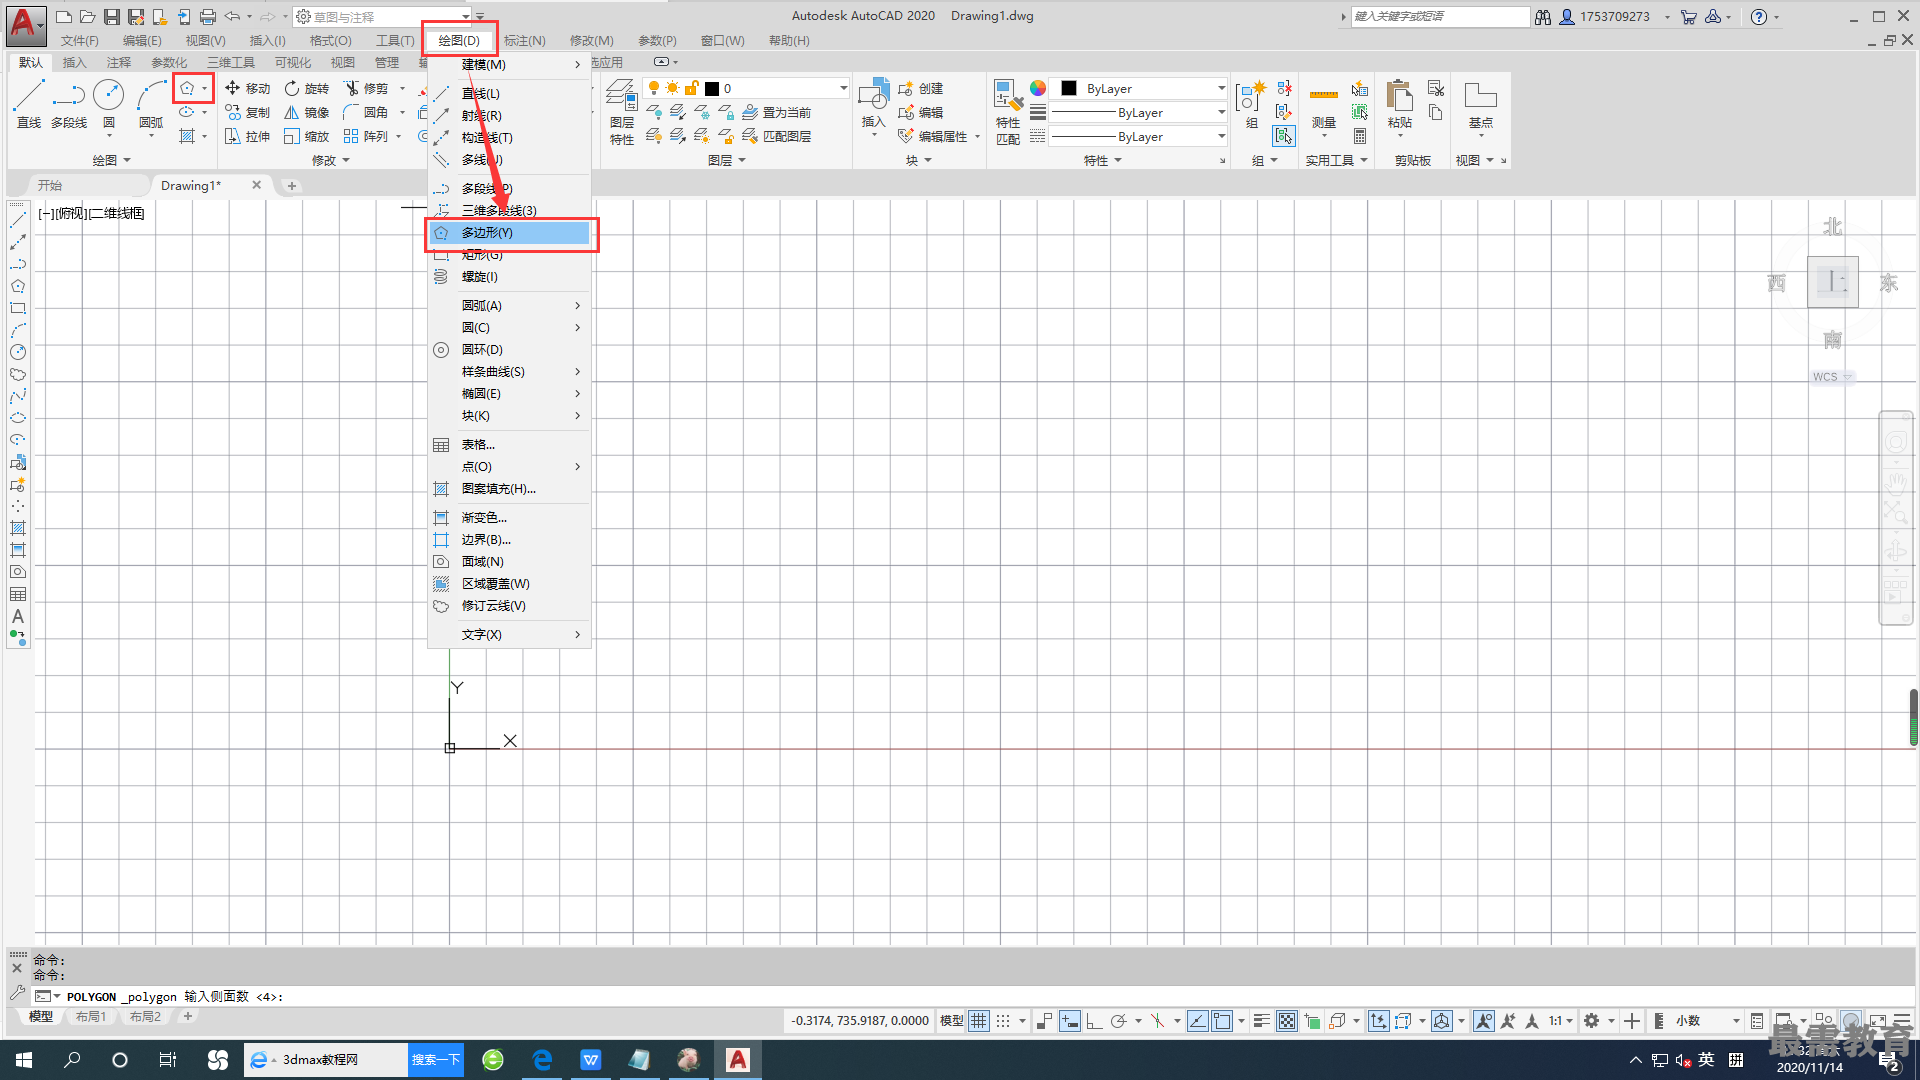Select the Polyline (多段线) ribbon tool

click(69, 103)
